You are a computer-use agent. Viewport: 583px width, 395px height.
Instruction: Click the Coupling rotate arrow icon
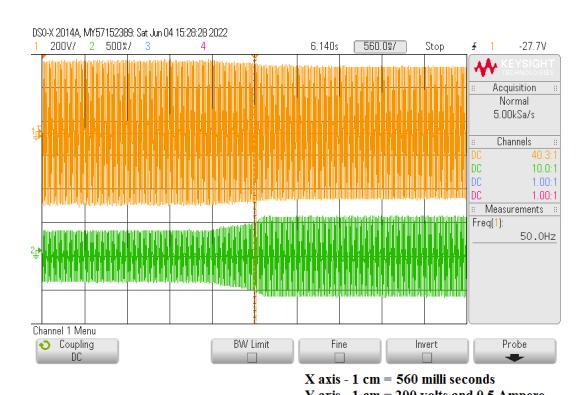click(45, 346)
